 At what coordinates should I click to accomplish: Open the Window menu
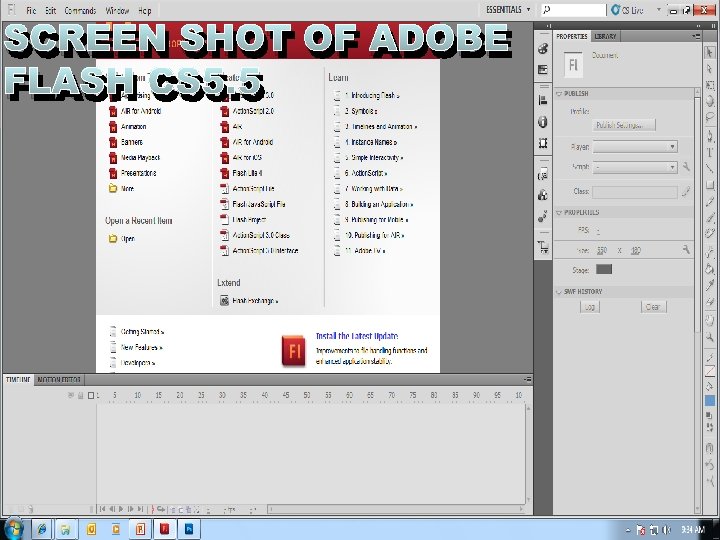(117, 10)
